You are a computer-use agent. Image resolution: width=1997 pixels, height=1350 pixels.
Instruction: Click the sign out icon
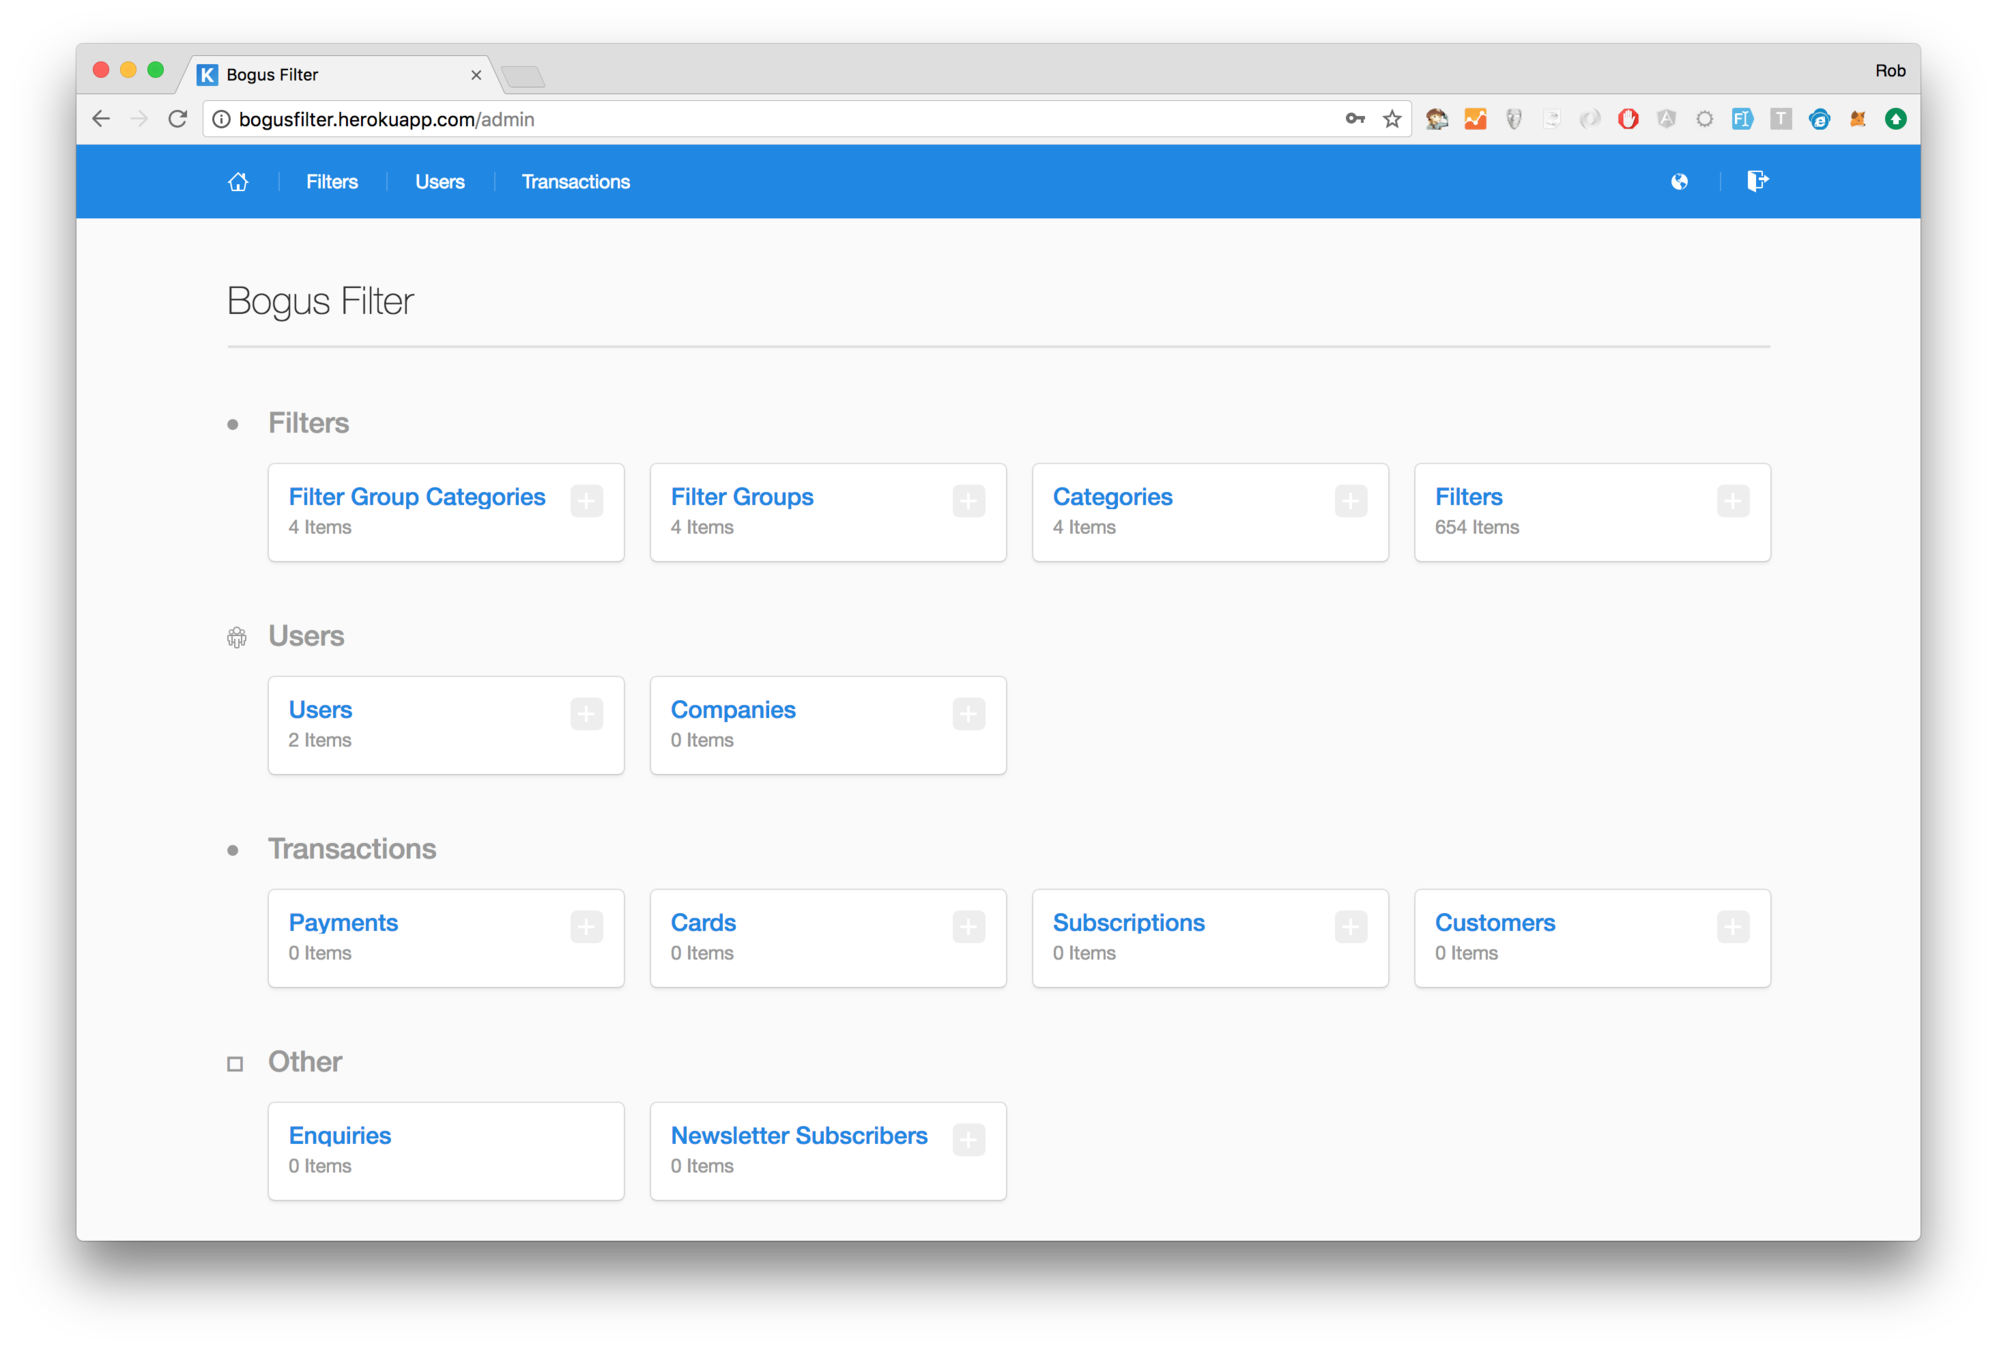(x=1756, y=181)
